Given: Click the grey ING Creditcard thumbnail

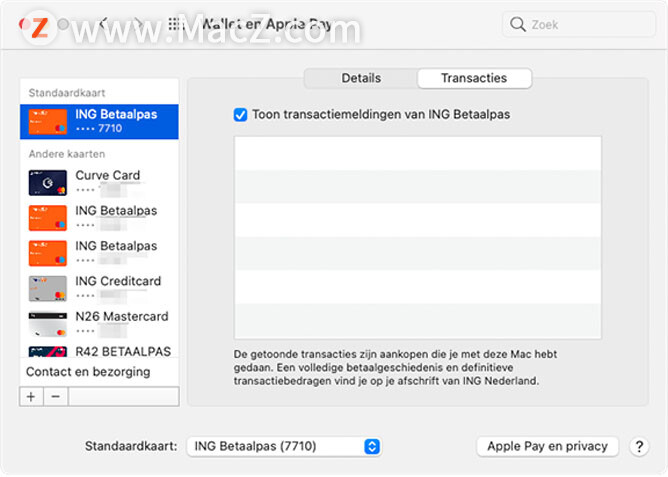Looking at the screenshot, I should coord(48,288).
